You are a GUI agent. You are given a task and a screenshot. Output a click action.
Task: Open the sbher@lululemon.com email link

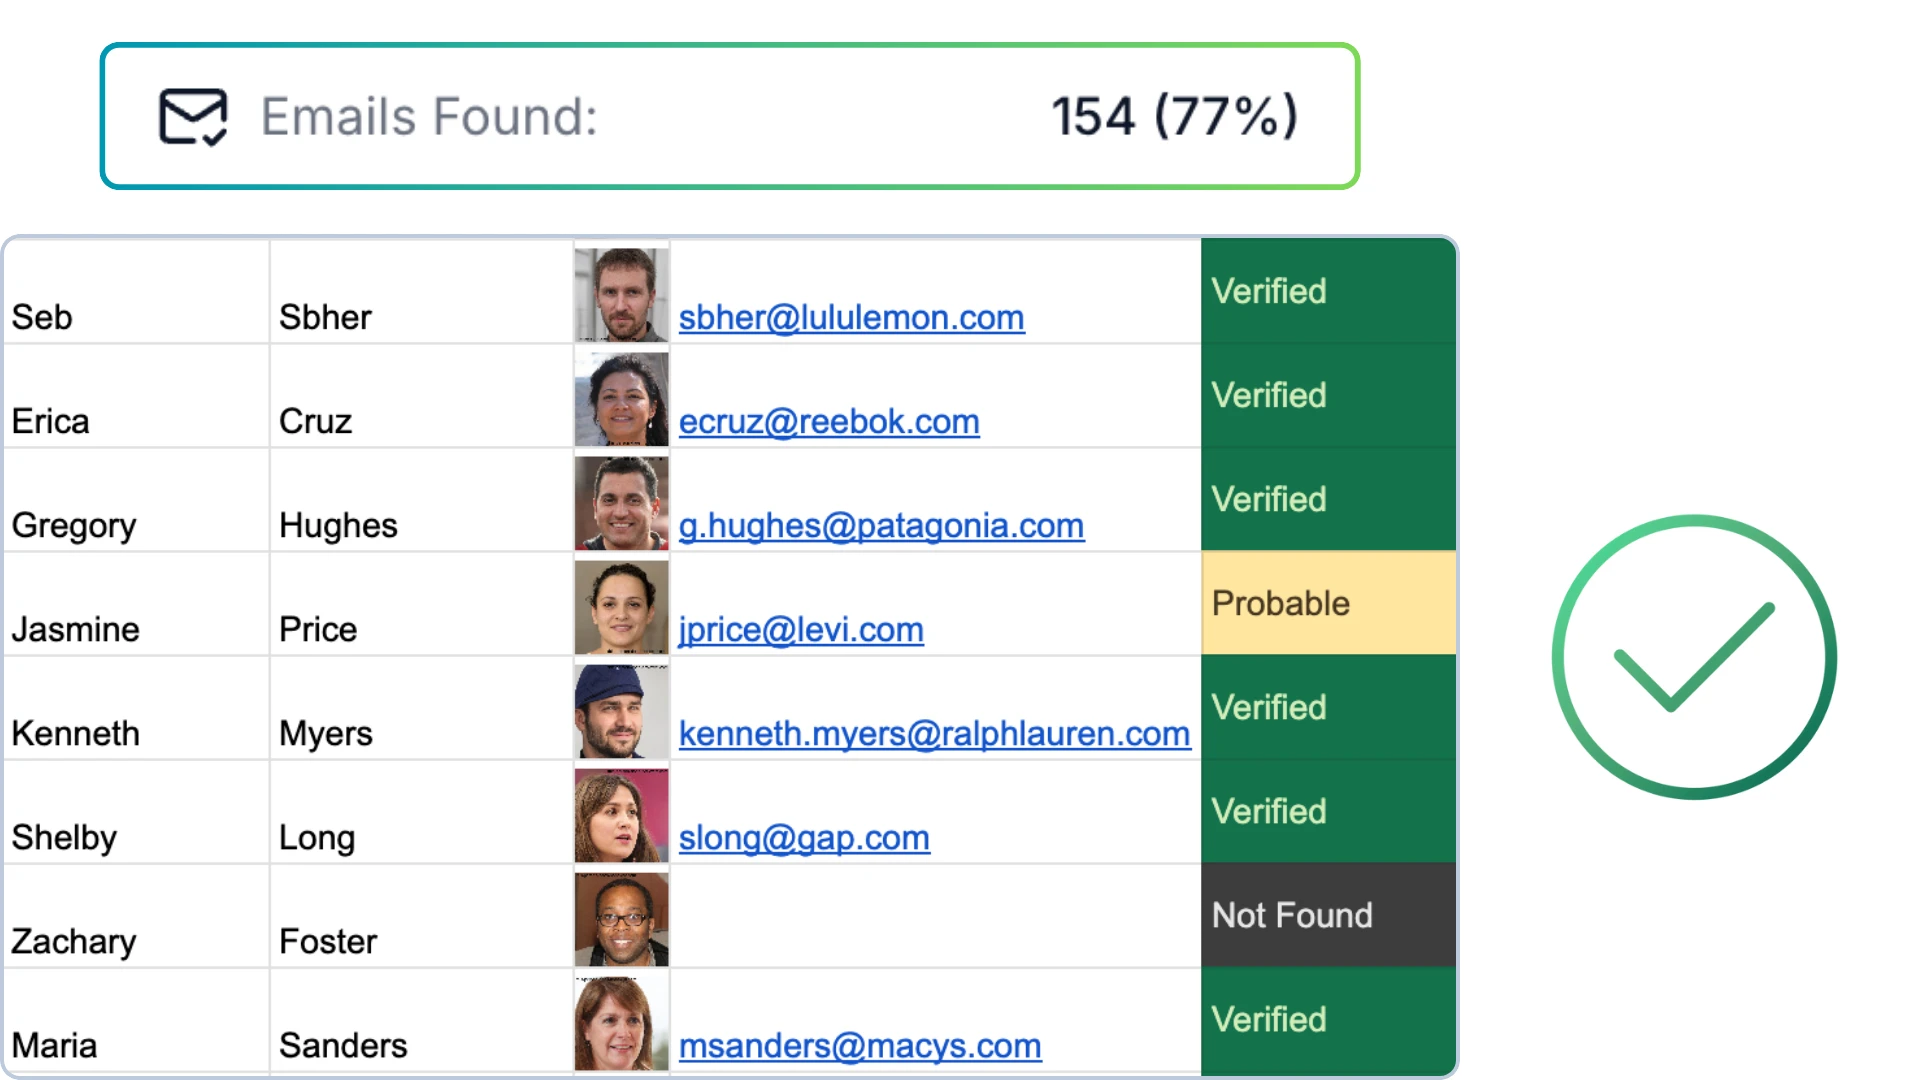pyautogui.click(x=851, y=318)
